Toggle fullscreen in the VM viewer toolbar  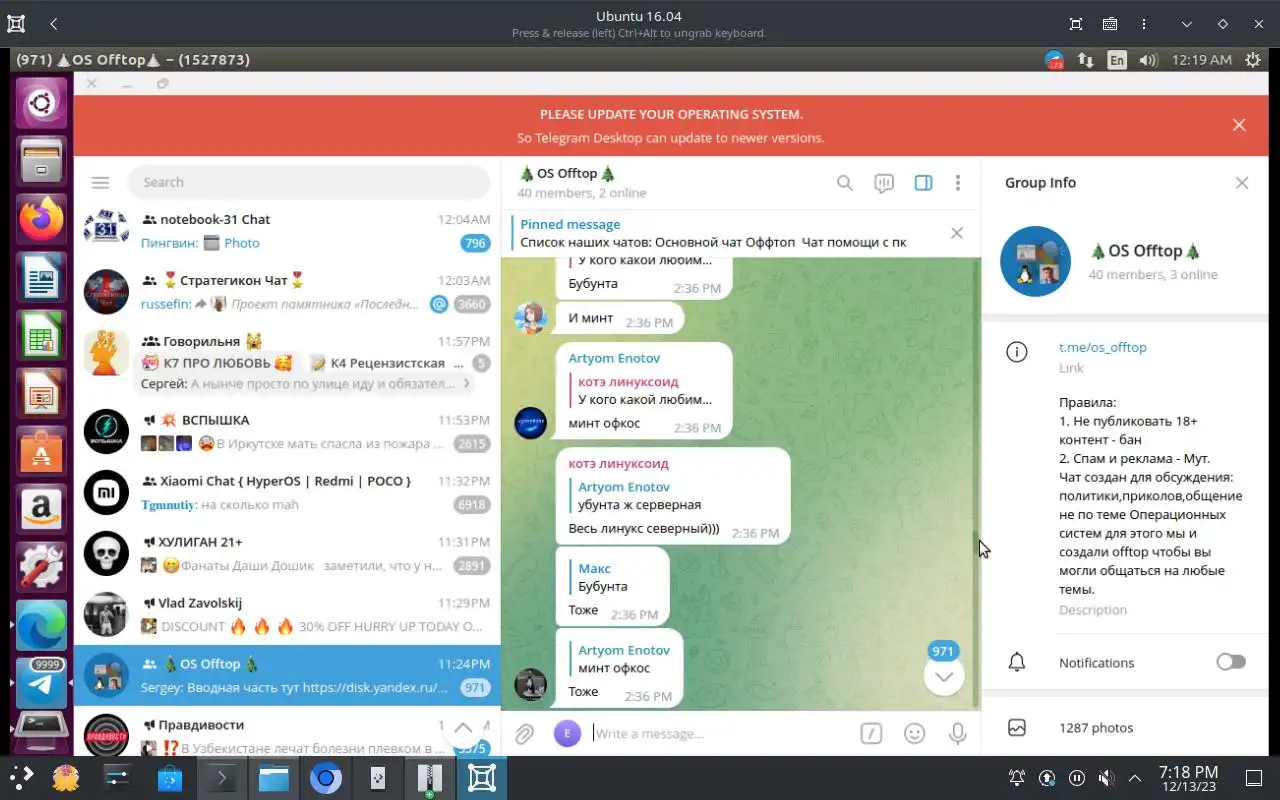click(x=1076, y=24)
